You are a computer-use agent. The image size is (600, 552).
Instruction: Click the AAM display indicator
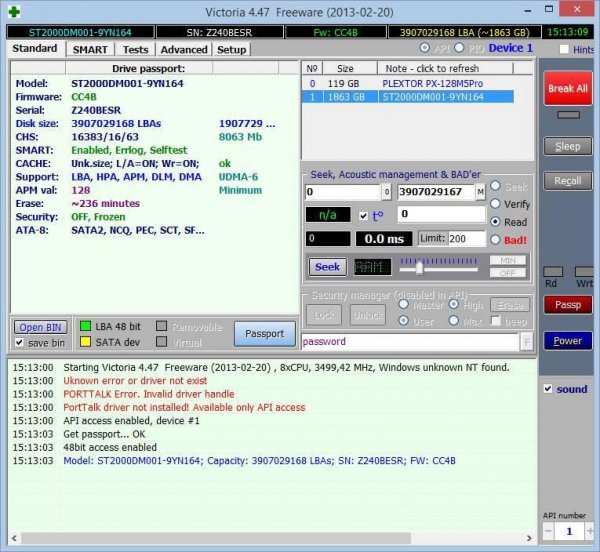[x=372, y=267]
